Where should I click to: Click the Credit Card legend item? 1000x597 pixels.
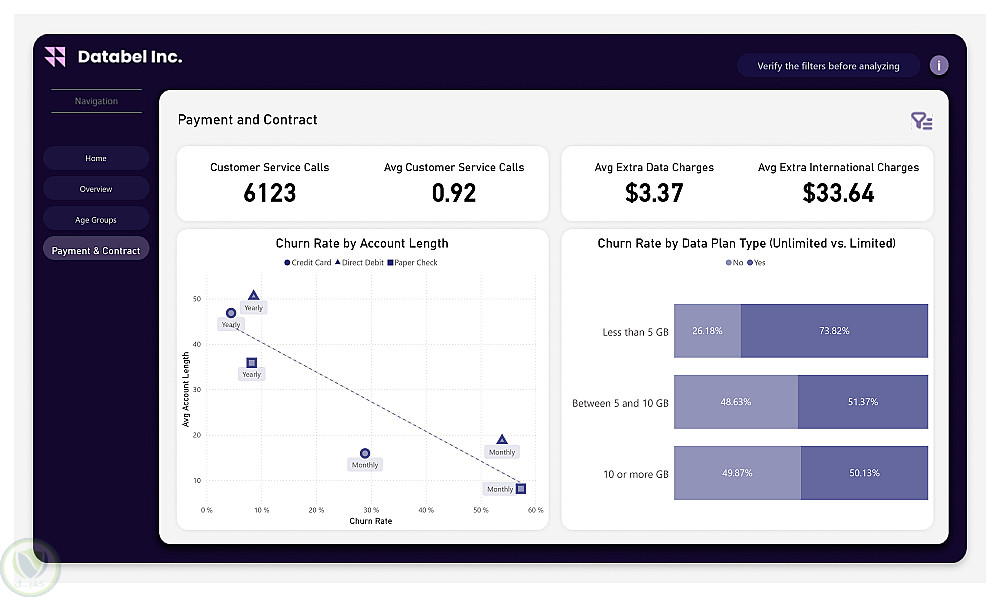coord(308,262)
